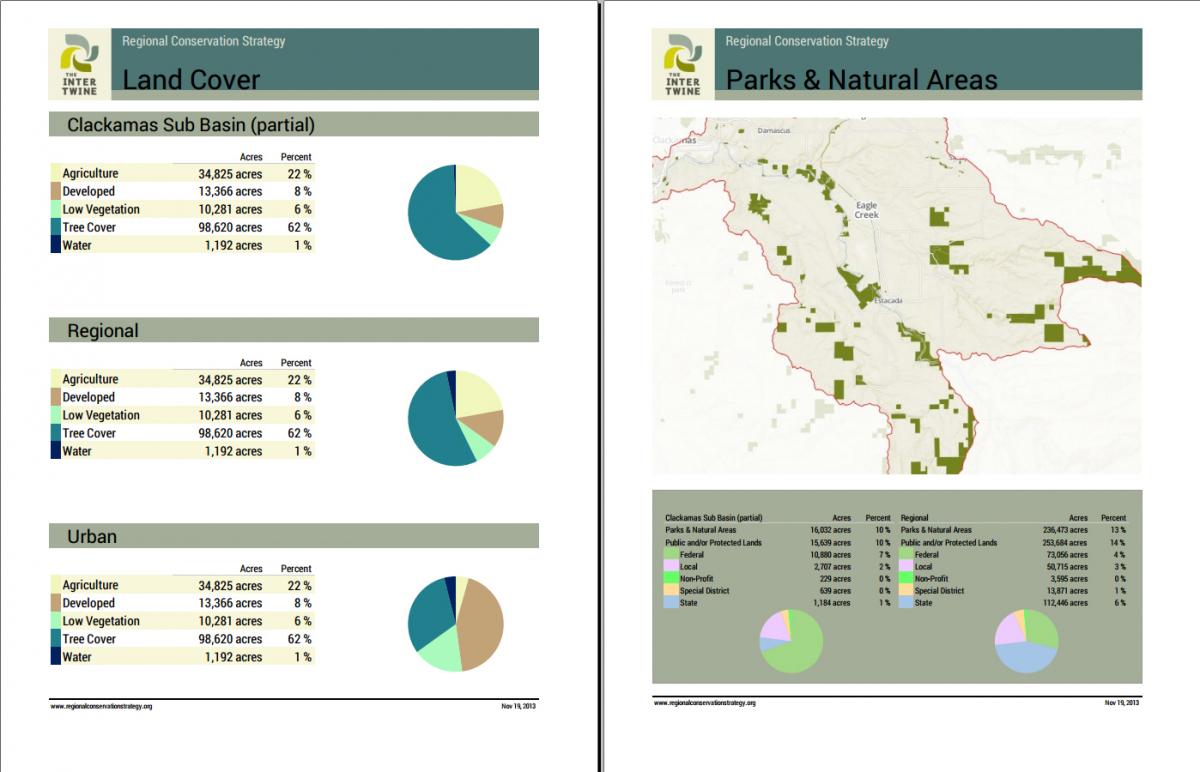The height and width of the screenshot is (772, 1200).
Task: Click 'Public and/or Protected Lands' beside 15,639 acres
Action: (713, 542)
